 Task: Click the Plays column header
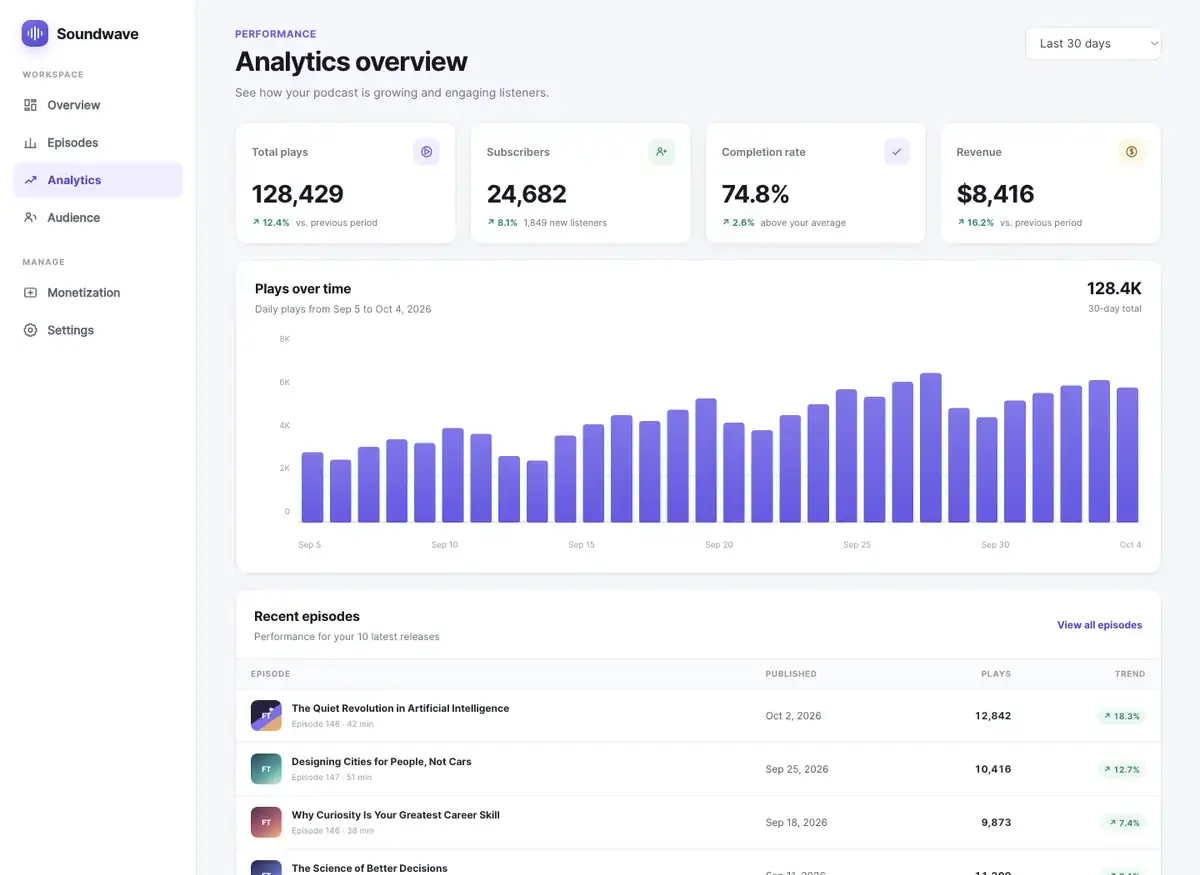pos(996,674)
